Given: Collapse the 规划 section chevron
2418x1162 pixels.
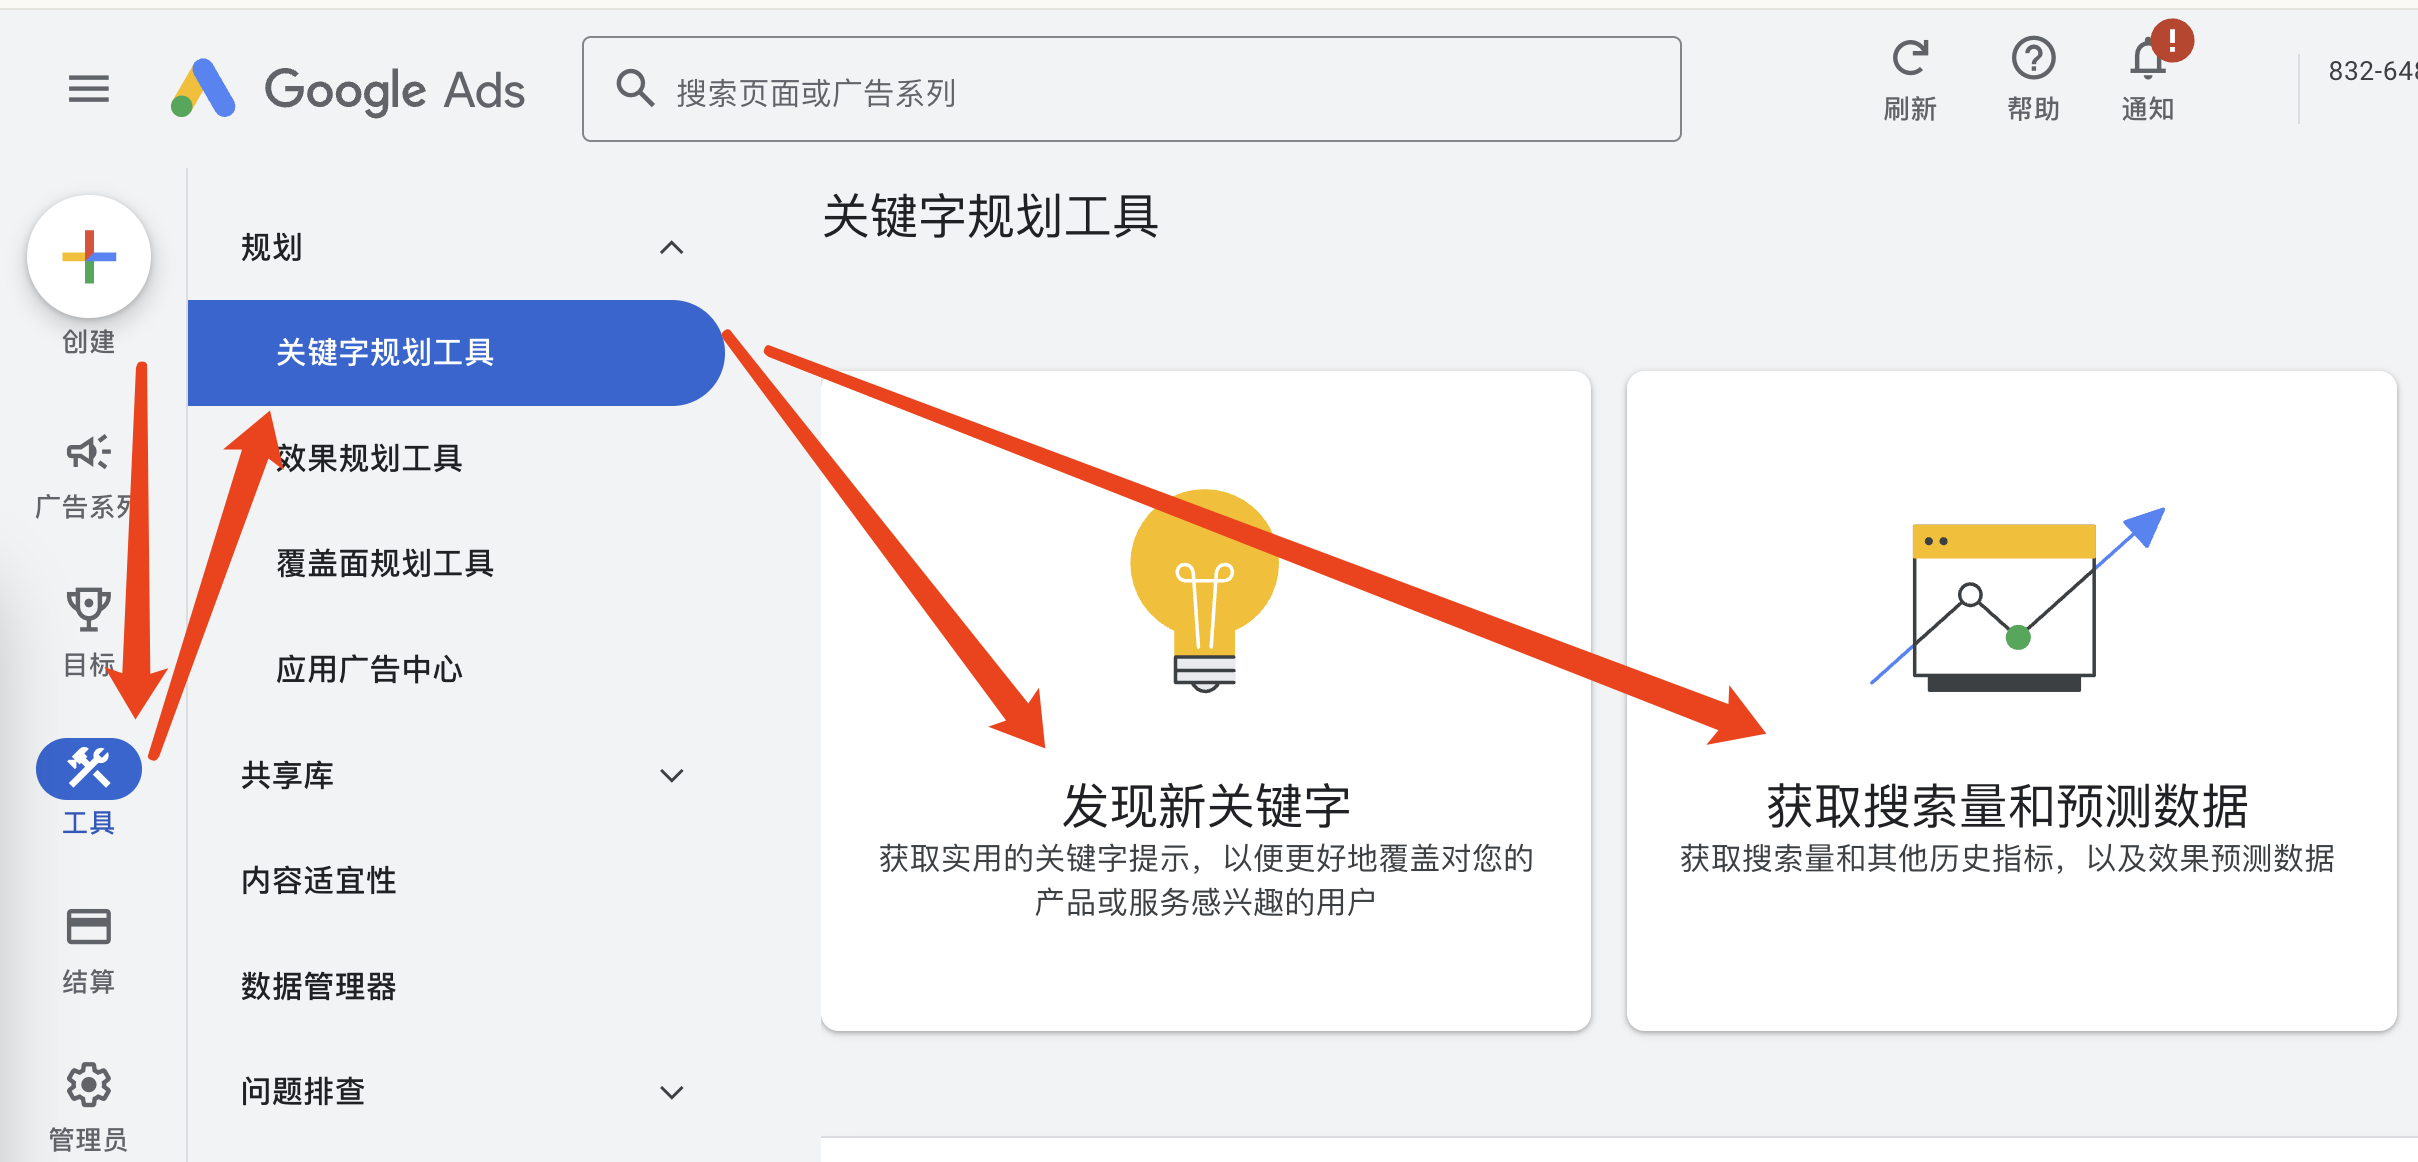Looking at the screenshot, I should click(x=672, y=247).
